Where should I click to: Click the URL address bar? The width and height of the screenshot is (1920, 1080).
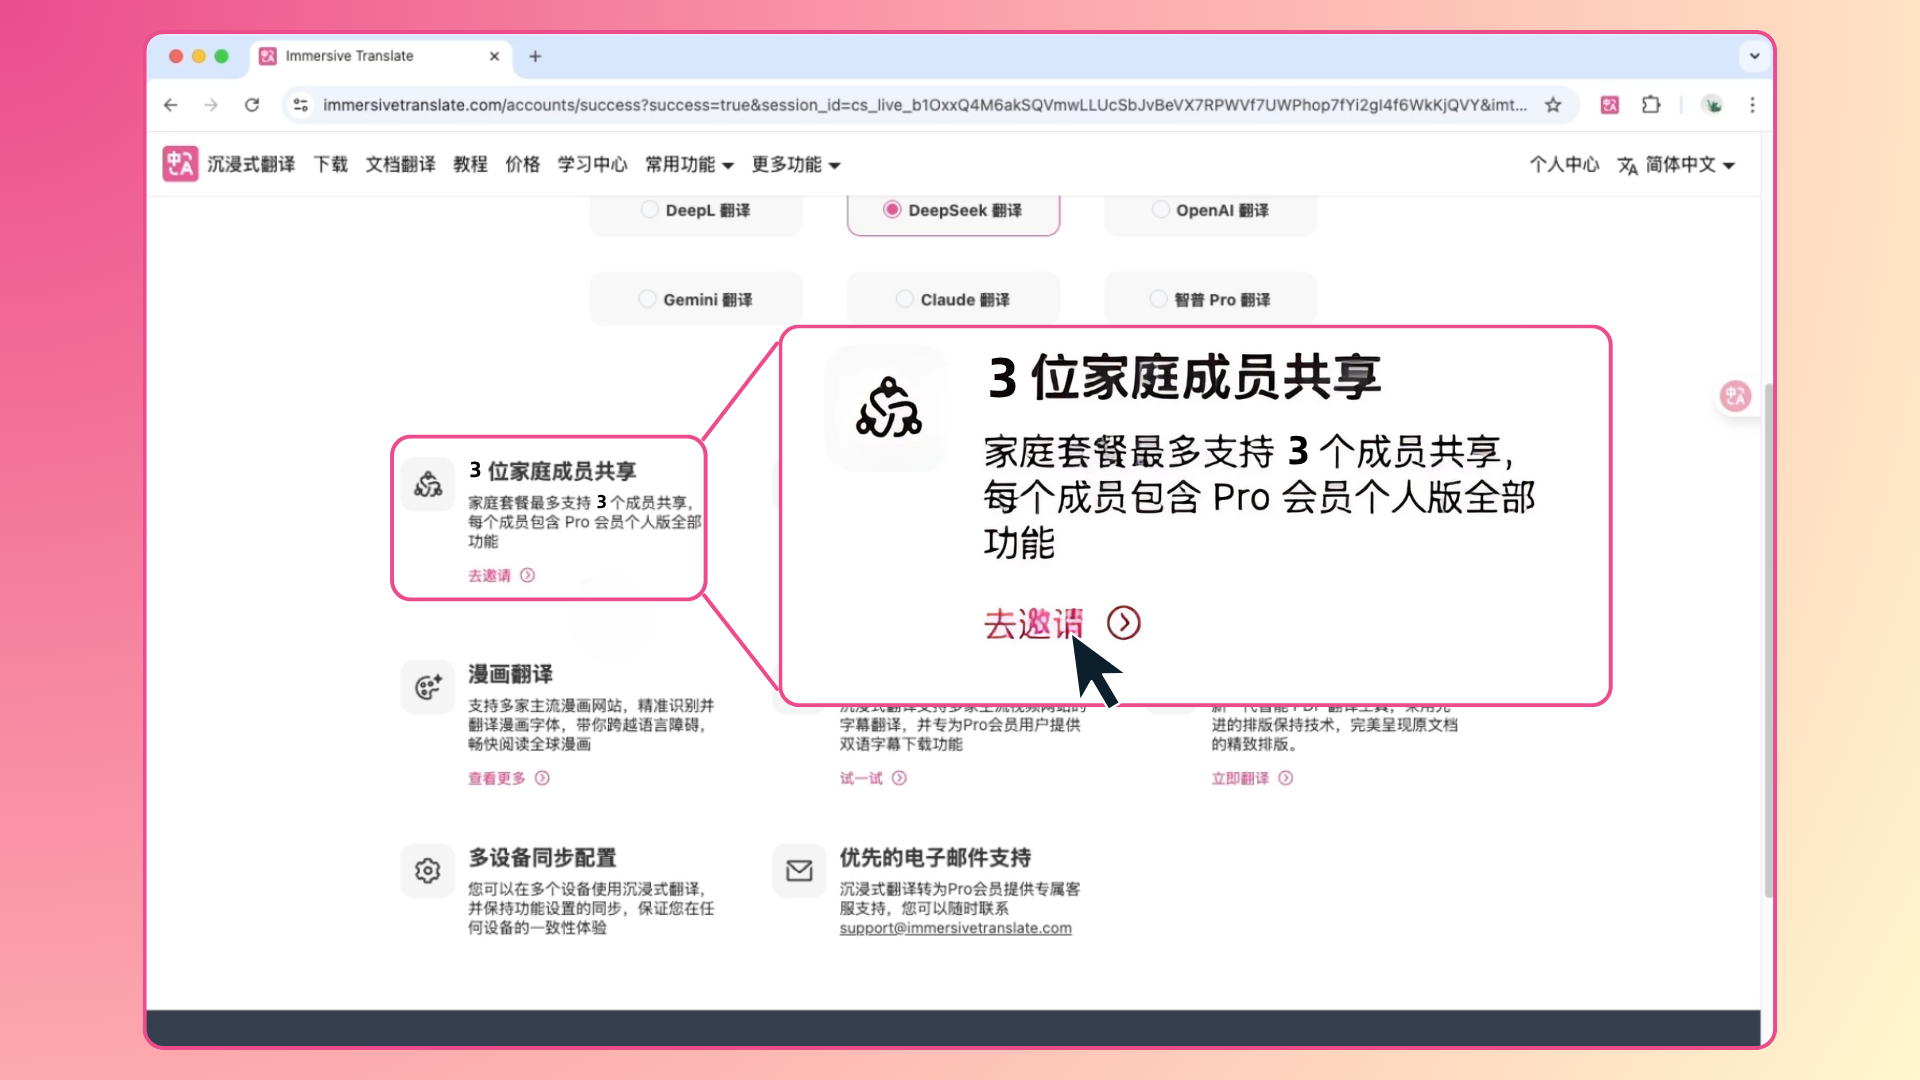(925, 105)
